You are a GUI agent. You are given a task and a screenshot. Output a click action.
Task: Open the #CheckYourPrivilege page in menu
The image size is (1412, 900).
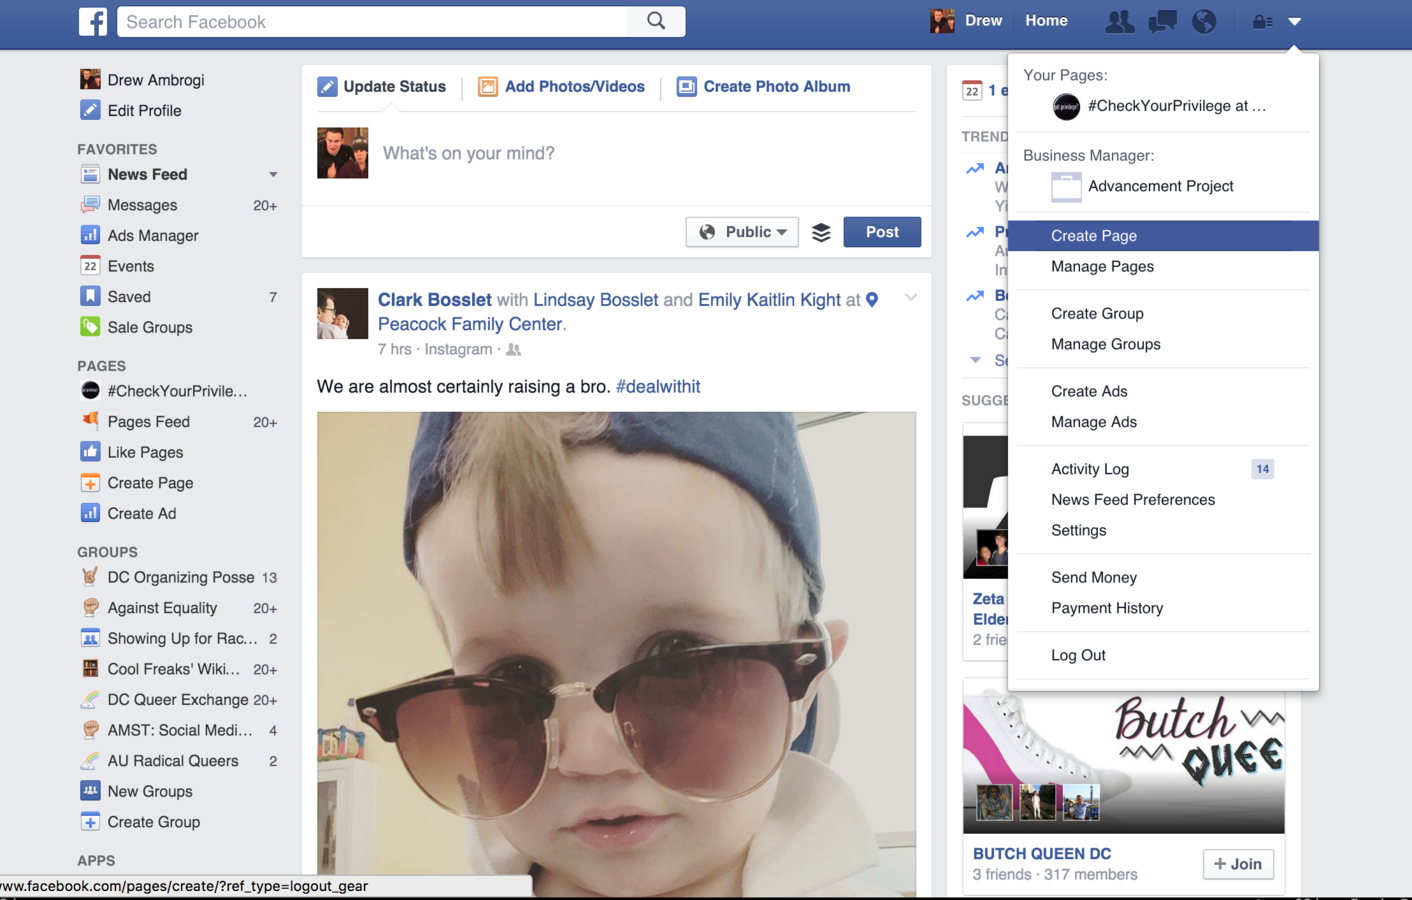1160,106
